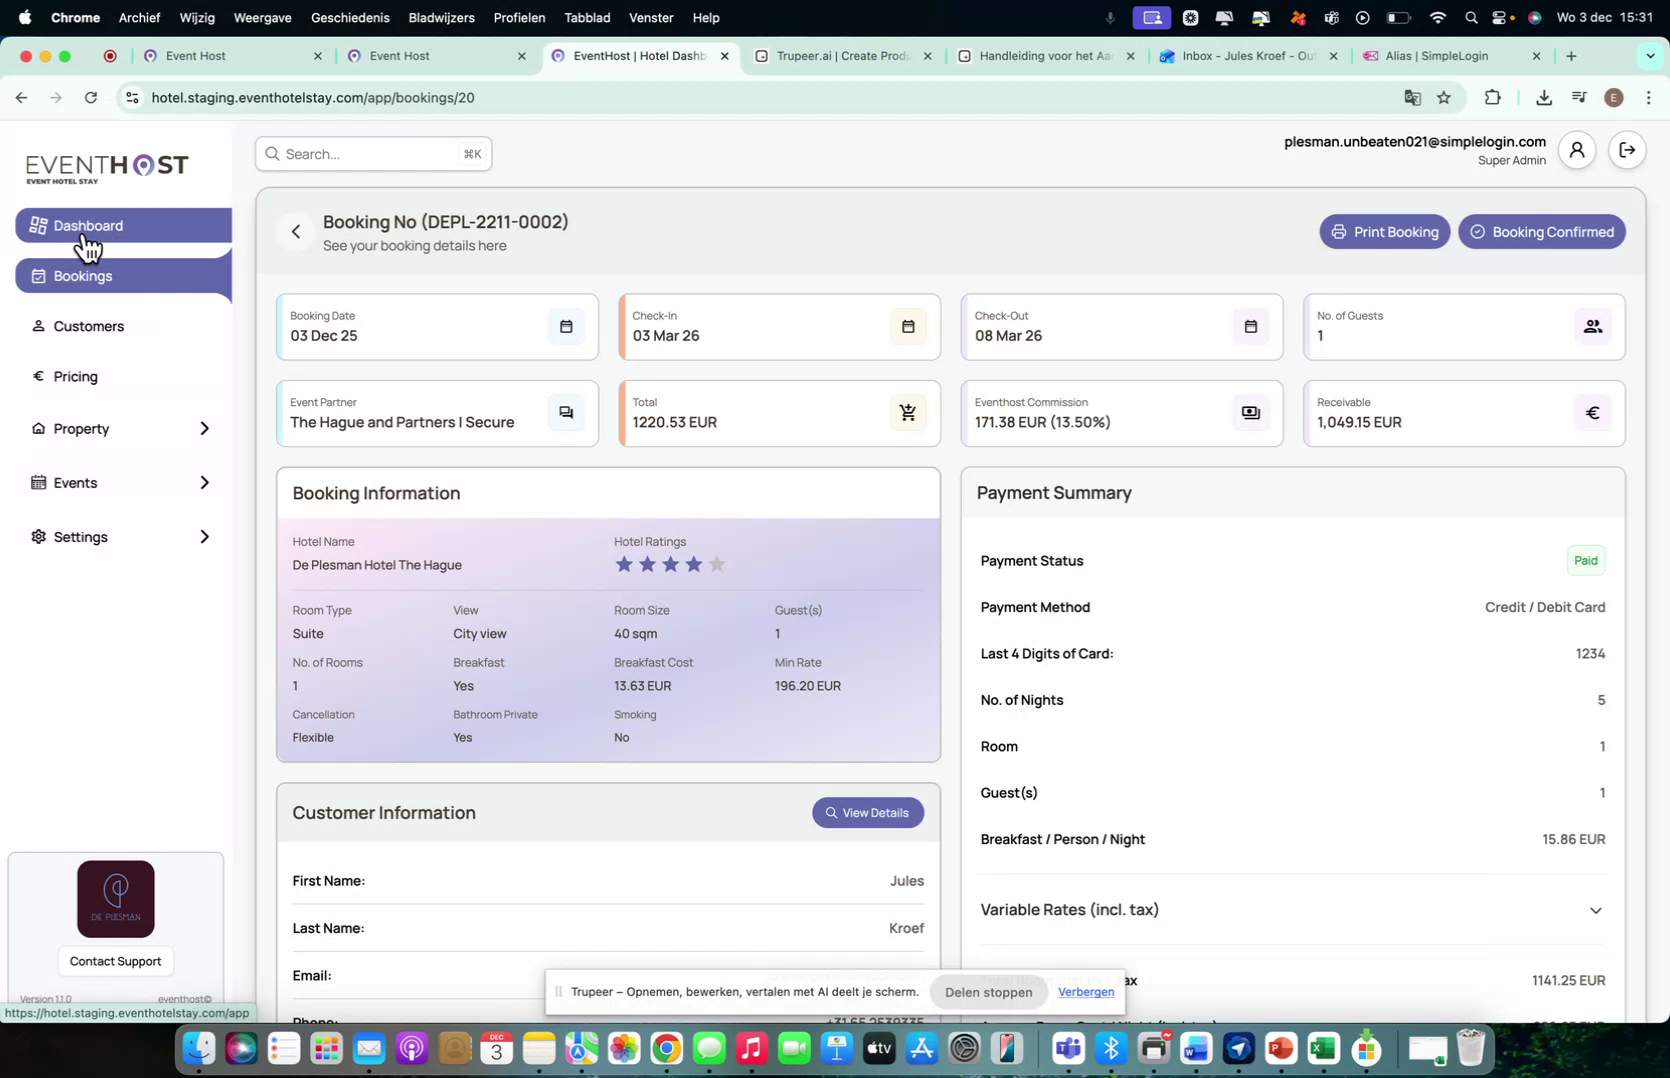Select Bookings in the sidebar
Image resolution: width=1670 pixels, height=1078 pixels.
pos(83,276)
